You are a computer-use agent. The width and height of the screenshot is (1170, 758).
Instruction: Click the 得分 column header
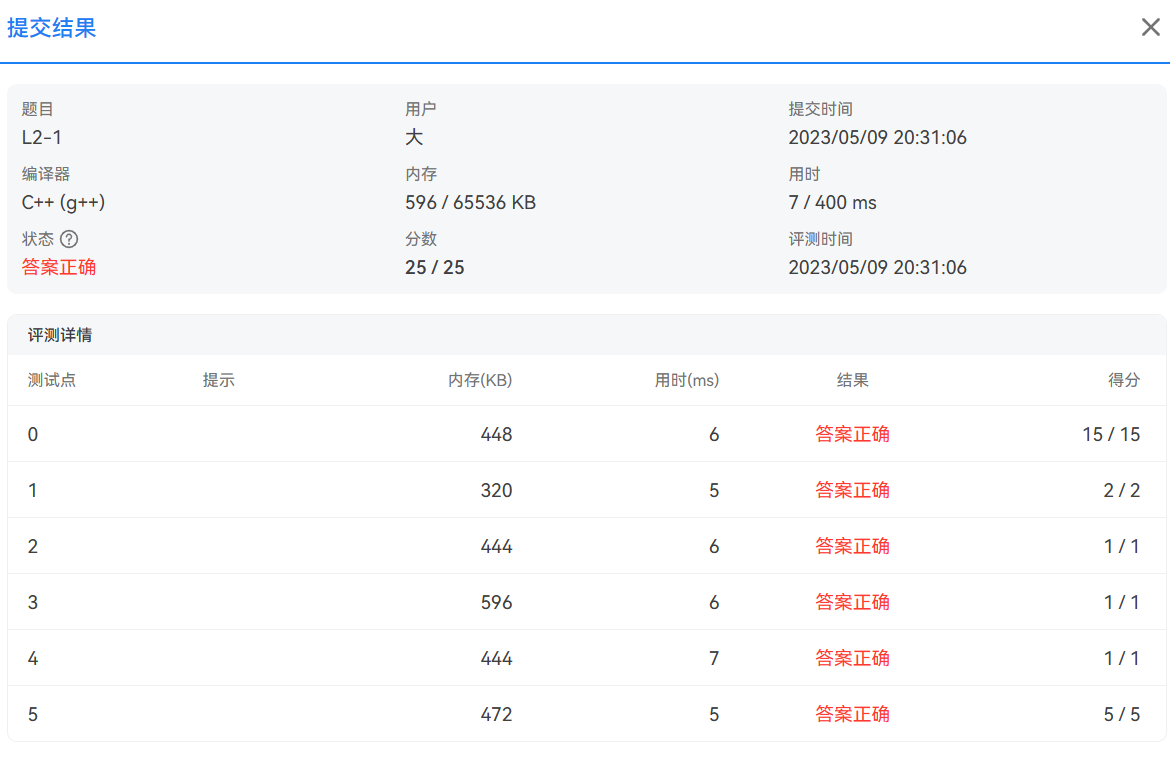pos(1124,380)
